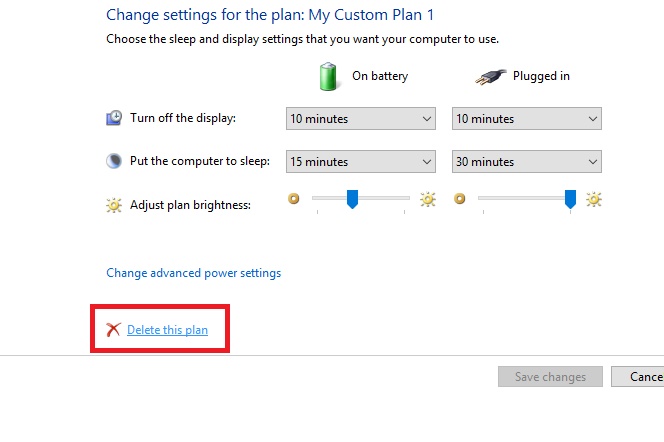Open the On battery sleep dropdown showing 15 minutes
The width and height of the screenshot is (664, 442).
tap(361, 161)
